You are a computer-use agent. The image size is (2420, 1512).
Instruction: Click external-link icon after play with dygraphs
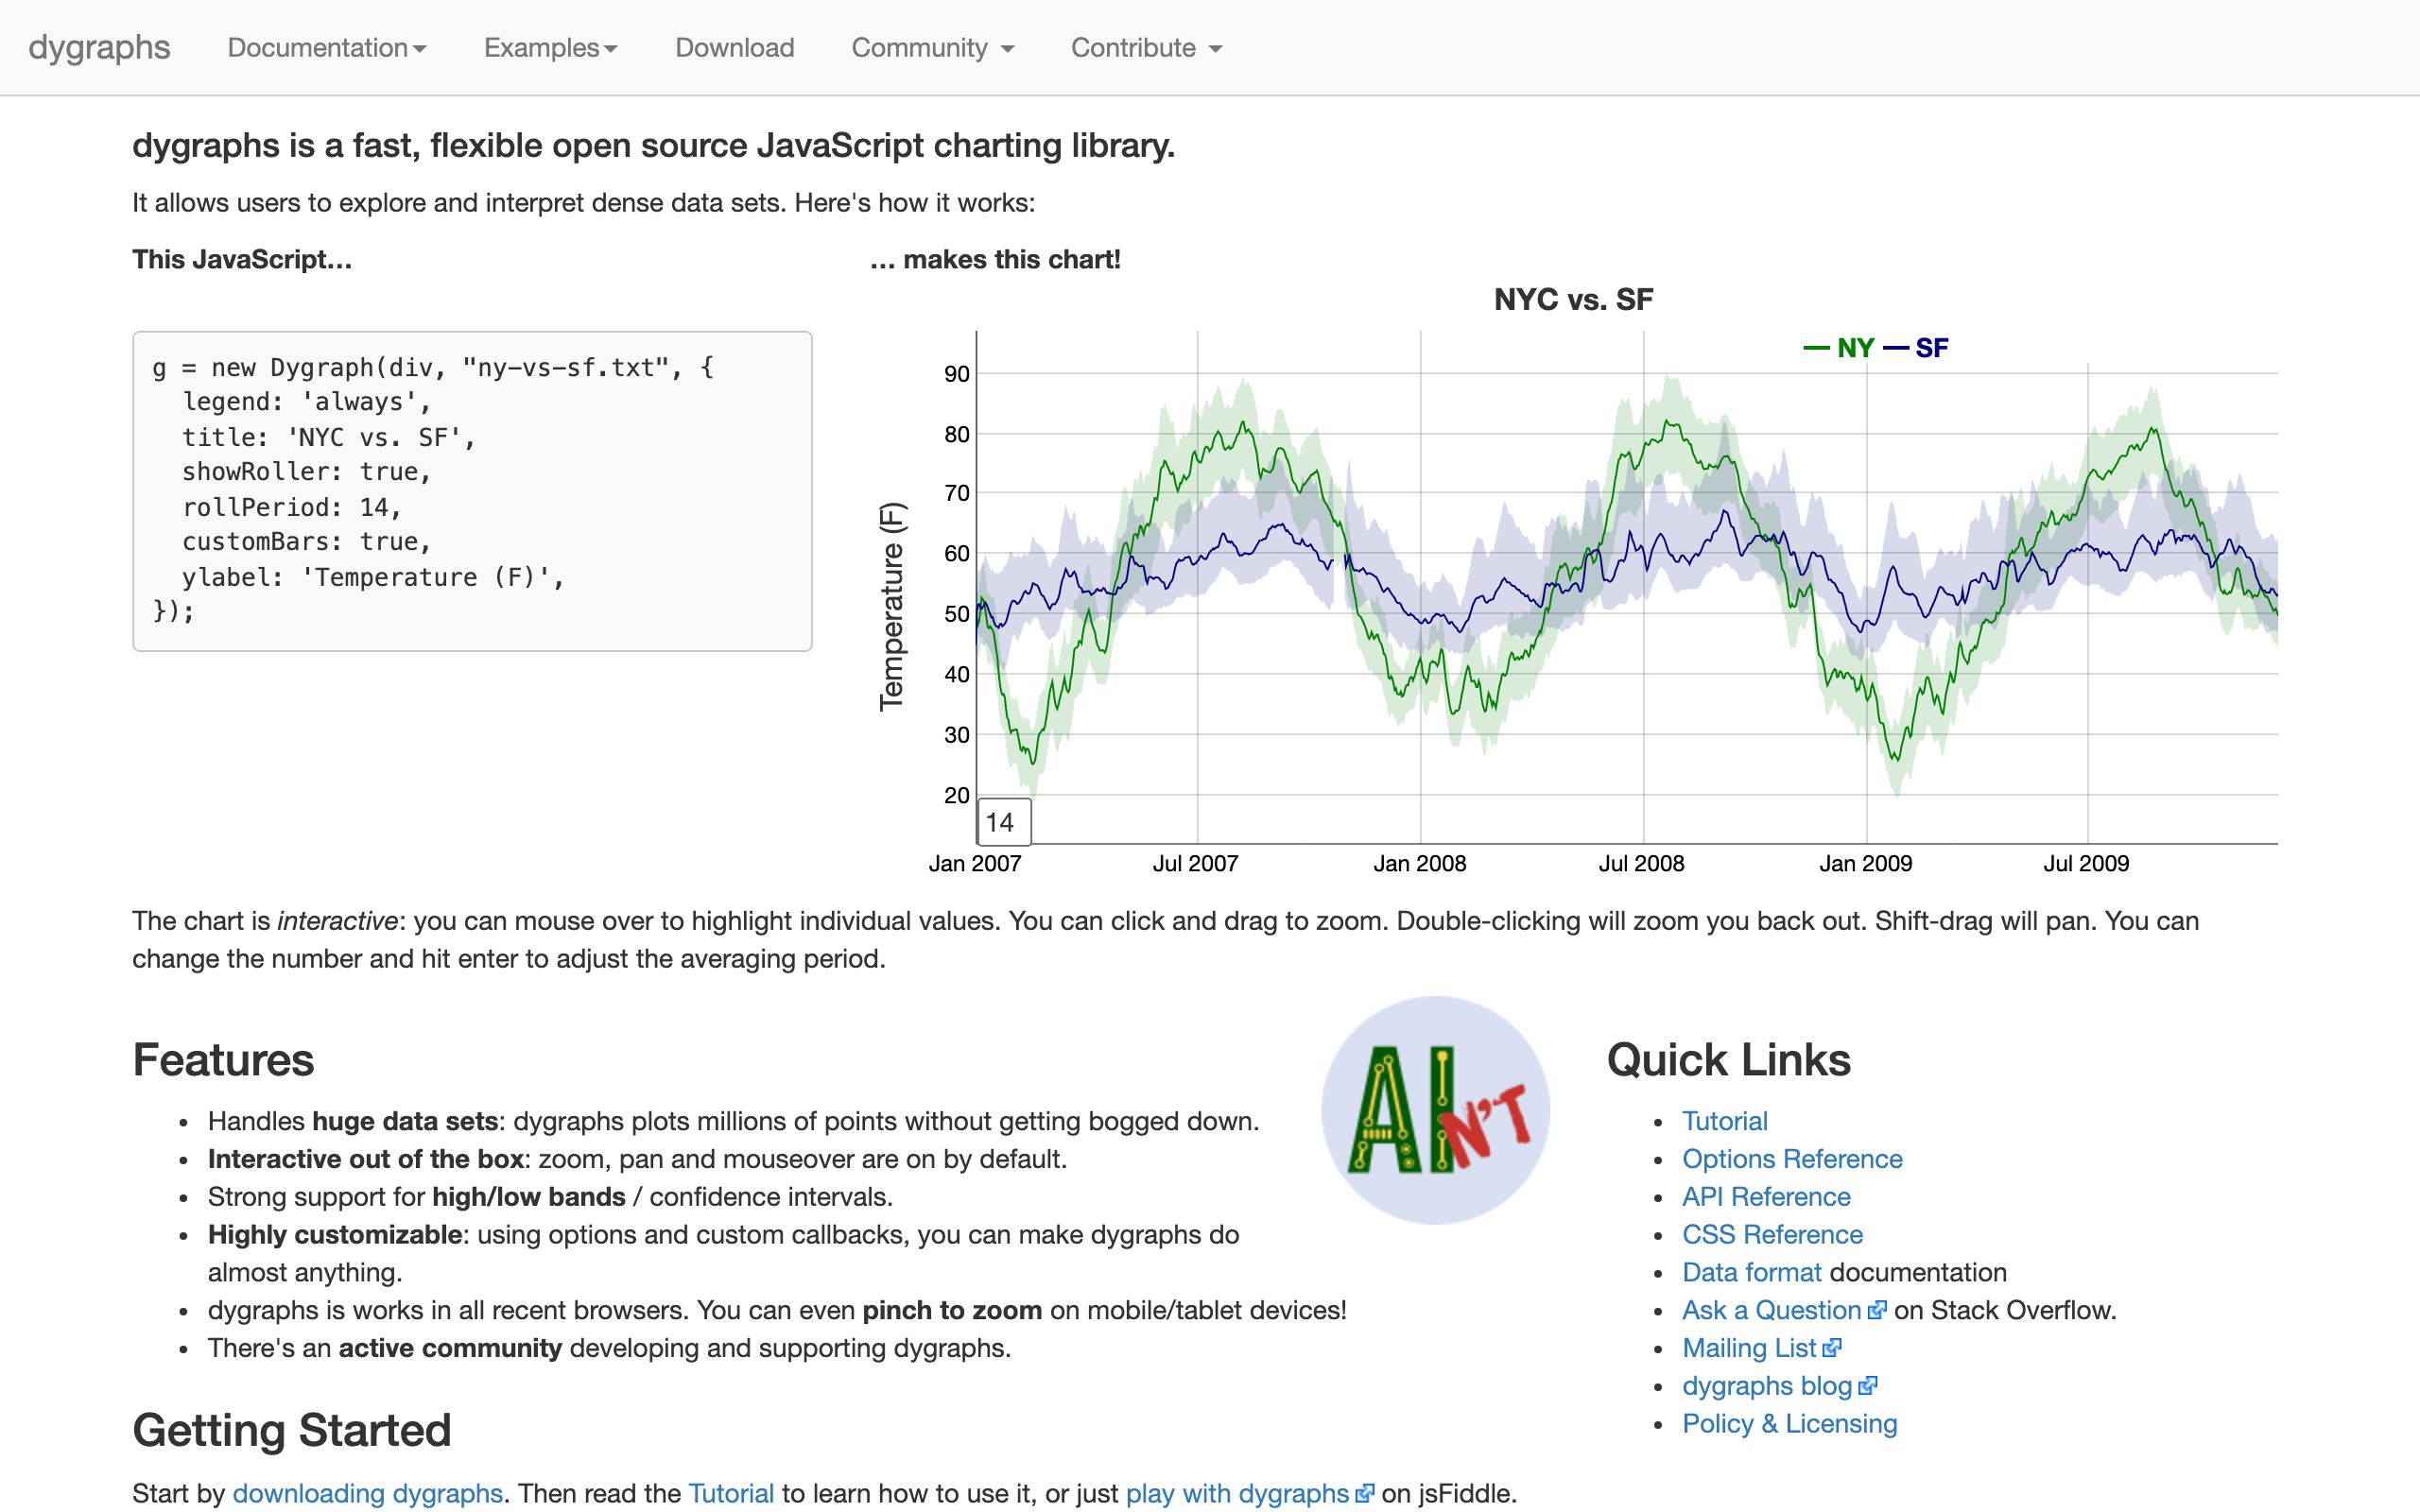(x=1364, y=1493)
